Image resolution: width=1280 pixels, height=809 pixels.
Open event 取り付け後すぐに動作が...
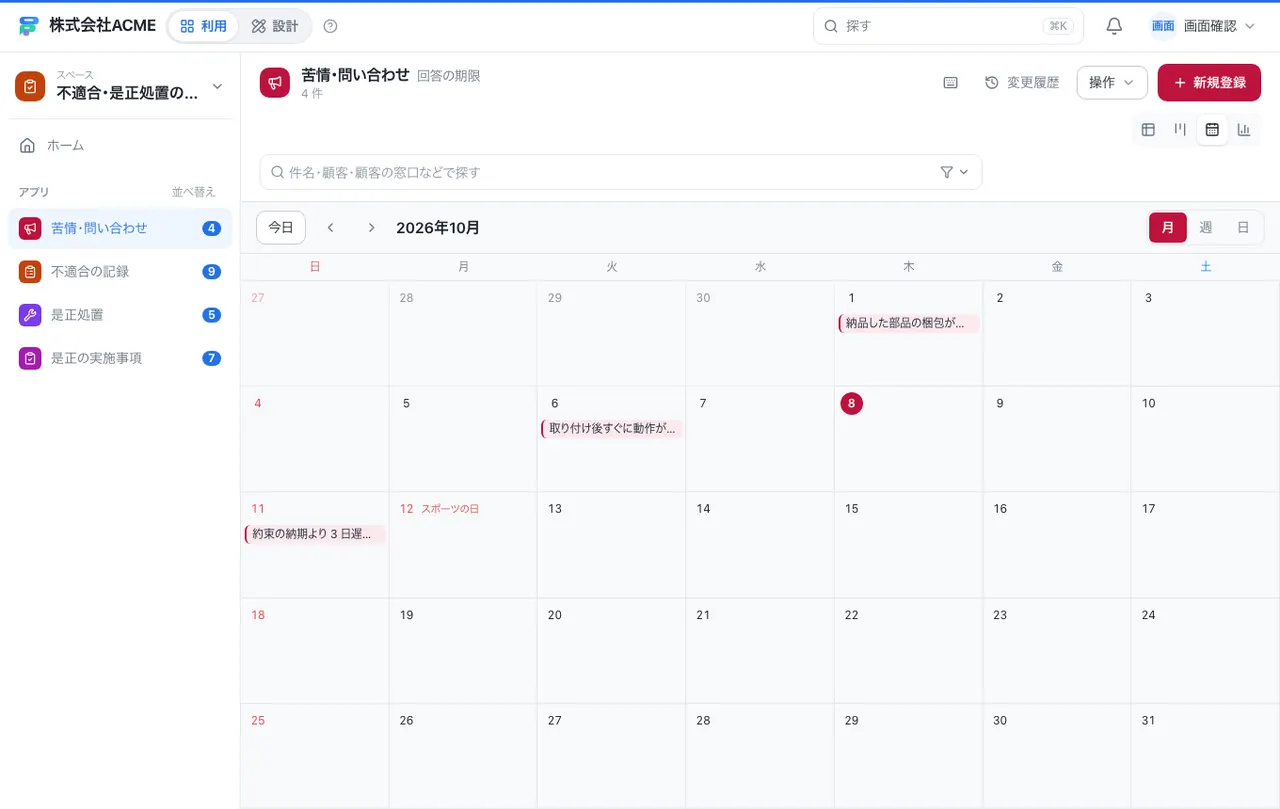tap(612, 429)
